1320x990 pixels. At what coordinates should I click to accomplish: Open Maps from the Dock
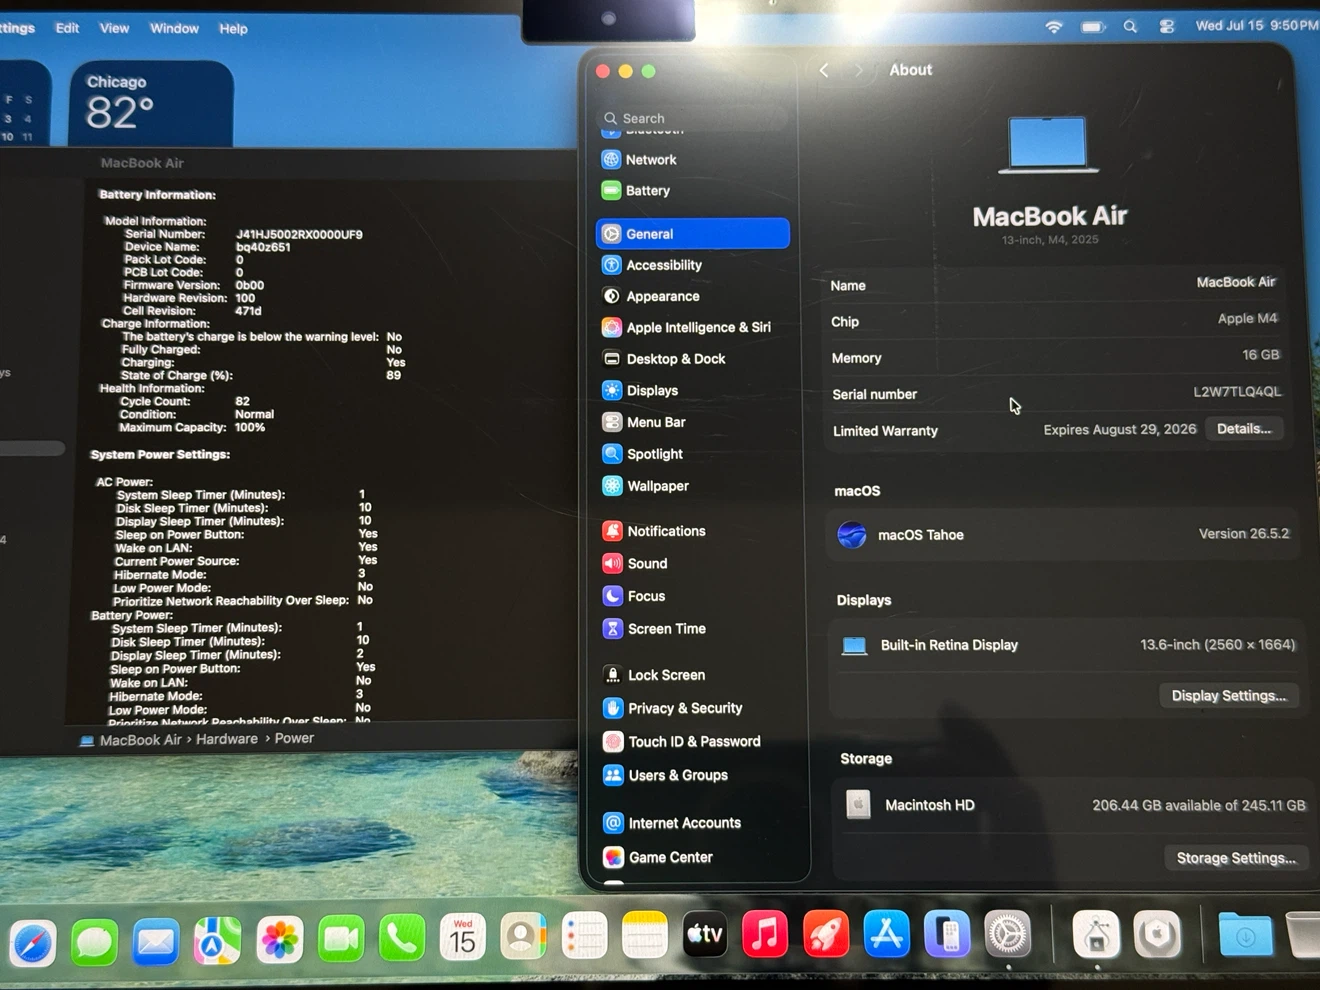(217, 941)
